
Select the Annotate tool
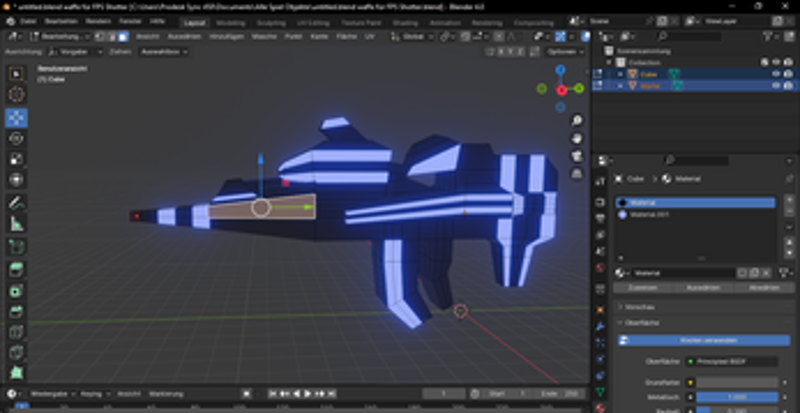tap(16, 203)
